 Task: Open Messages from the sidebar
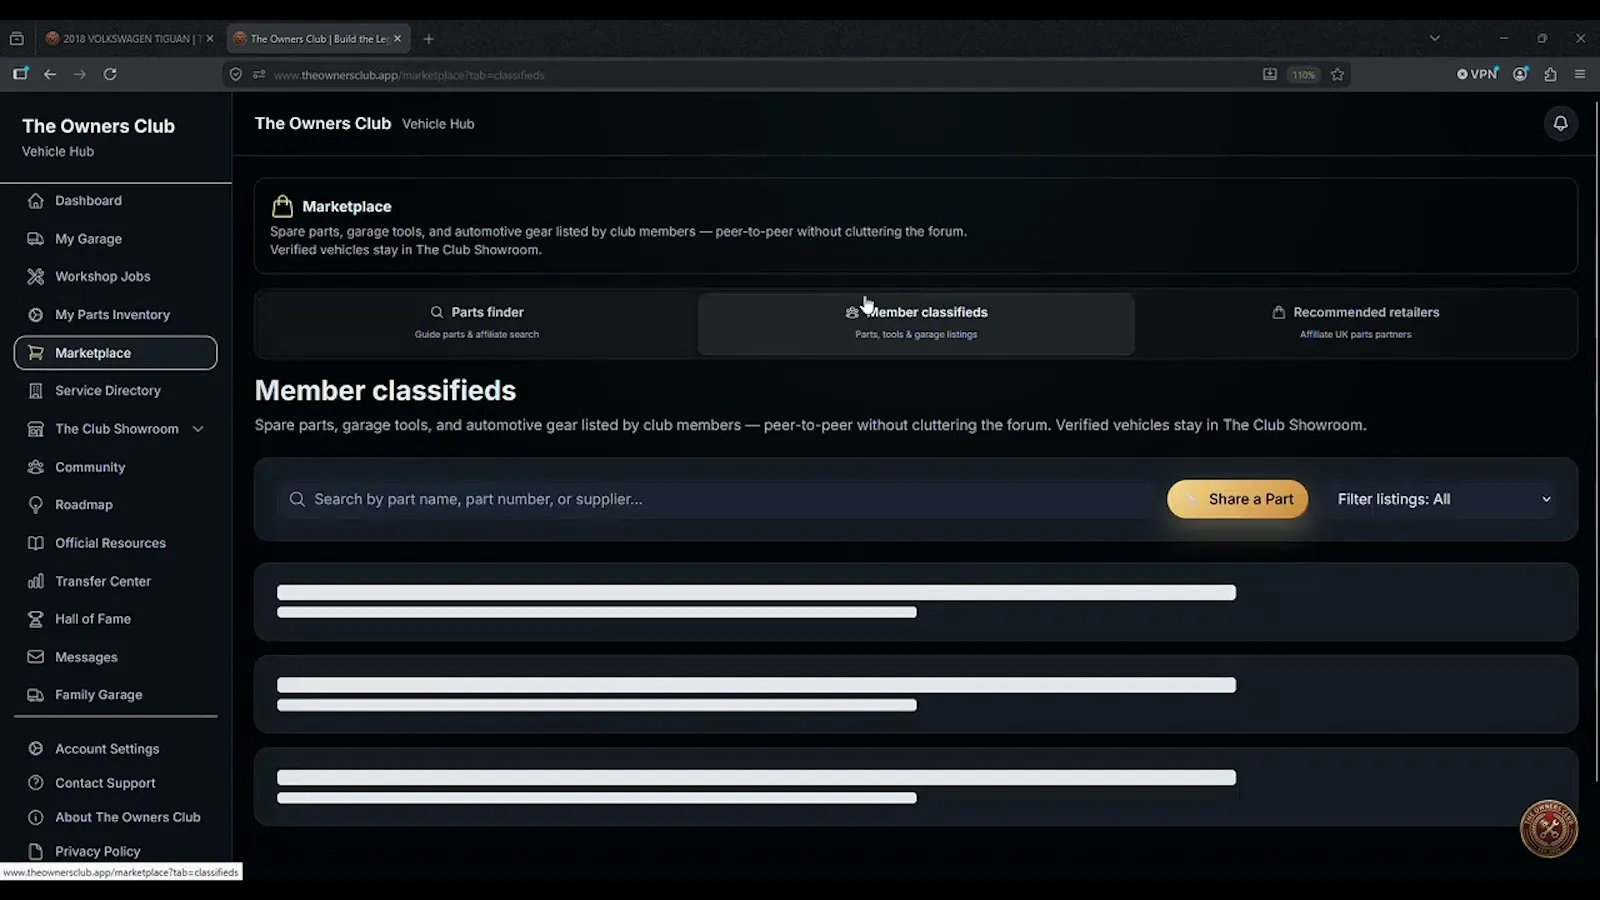tap(115, 657)
